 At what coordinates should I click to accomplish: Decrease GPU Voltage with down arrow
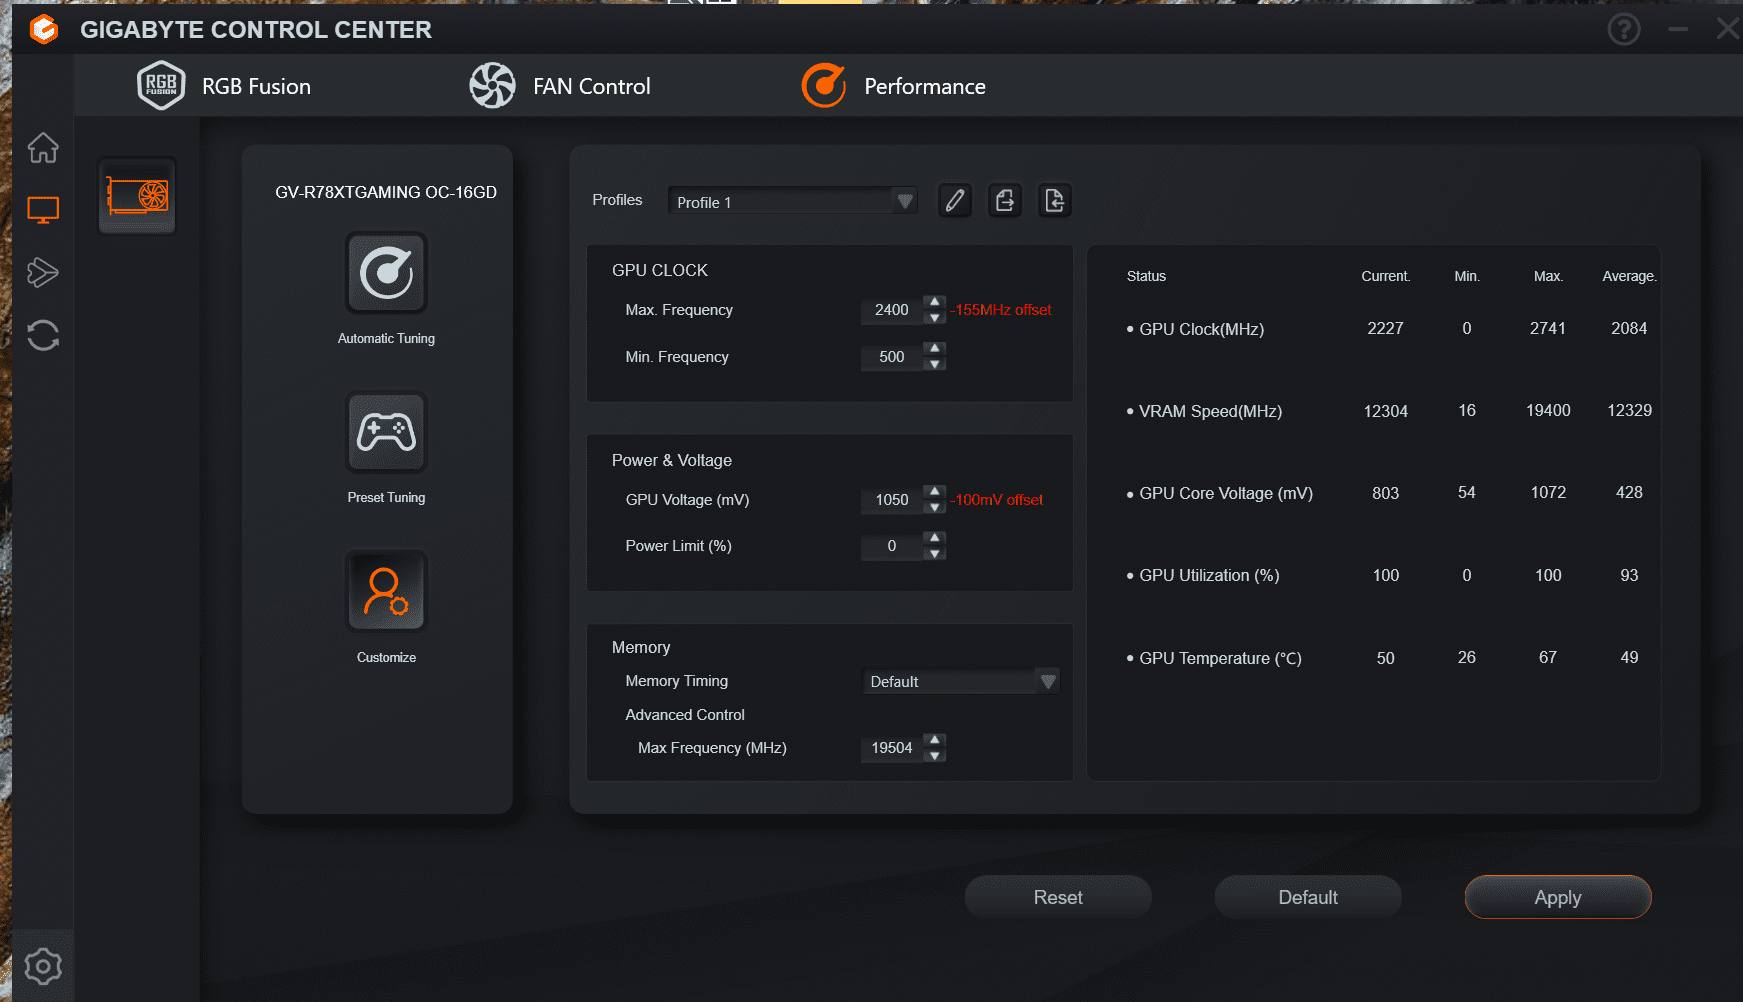[x=934, y=508]
